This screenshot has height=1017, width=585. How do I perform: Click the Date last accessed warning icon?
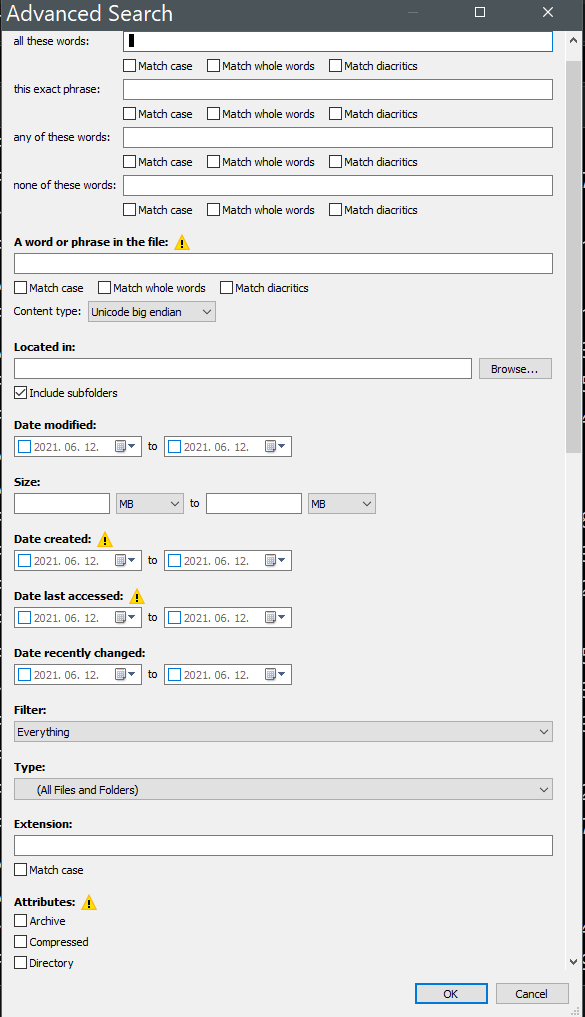pos(137,597)
